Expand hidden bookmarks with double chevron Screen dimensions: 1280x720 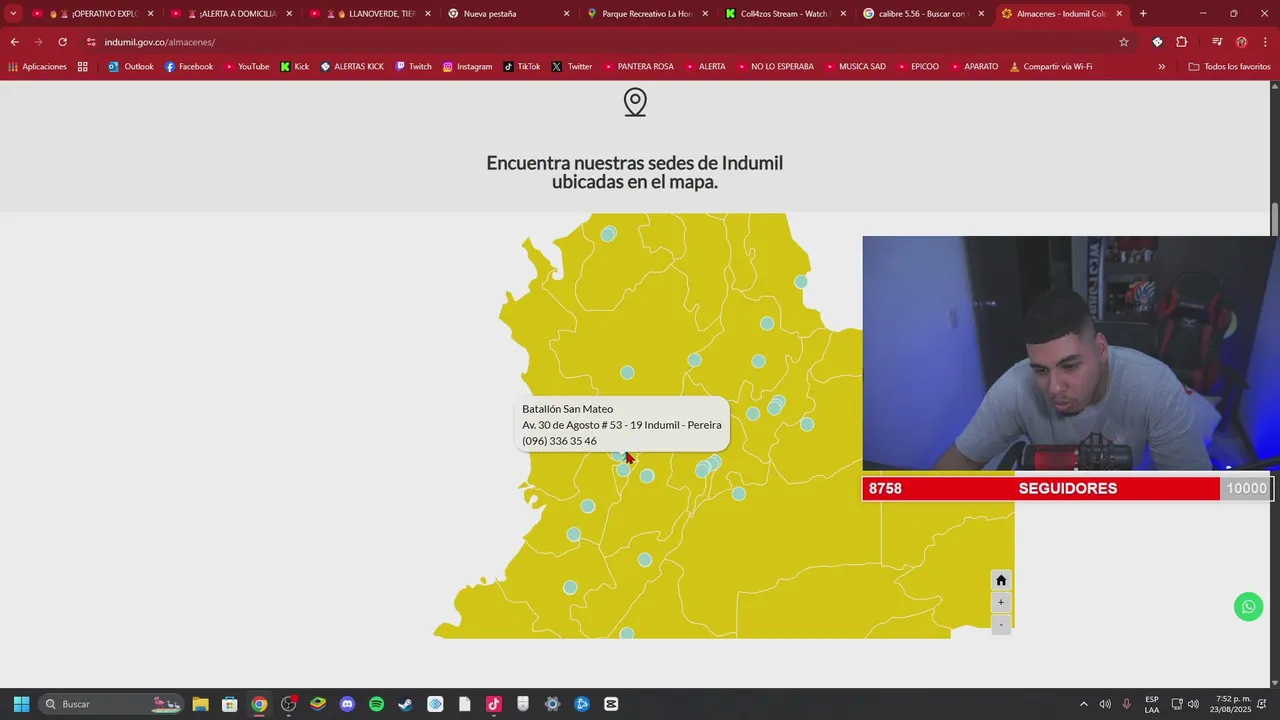tap(1161, 66)
